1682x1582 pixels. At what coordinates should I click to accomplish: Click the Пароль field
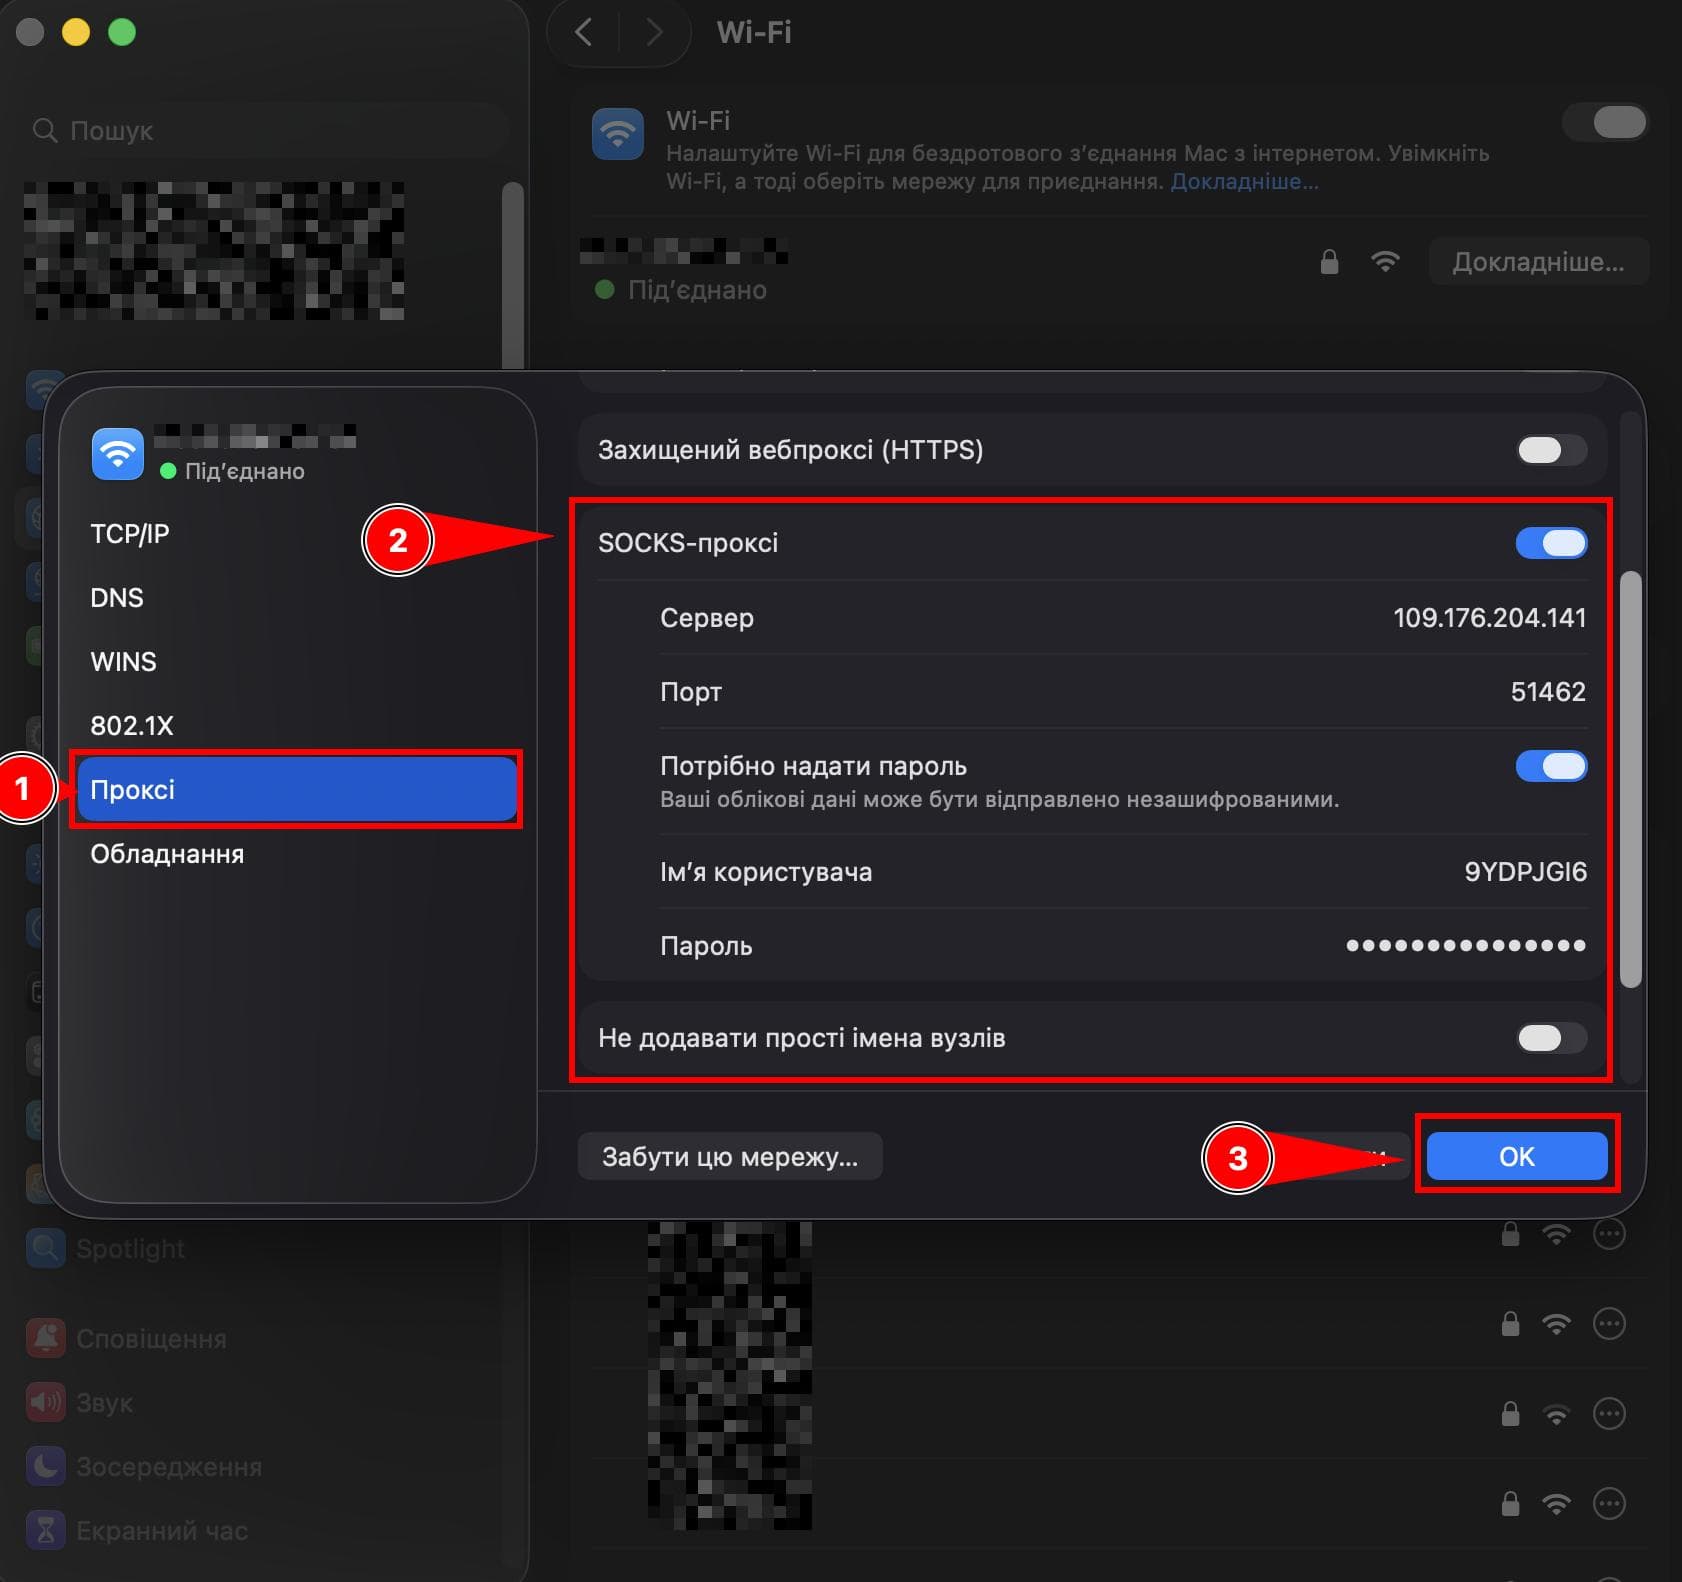click(1465, 945)
